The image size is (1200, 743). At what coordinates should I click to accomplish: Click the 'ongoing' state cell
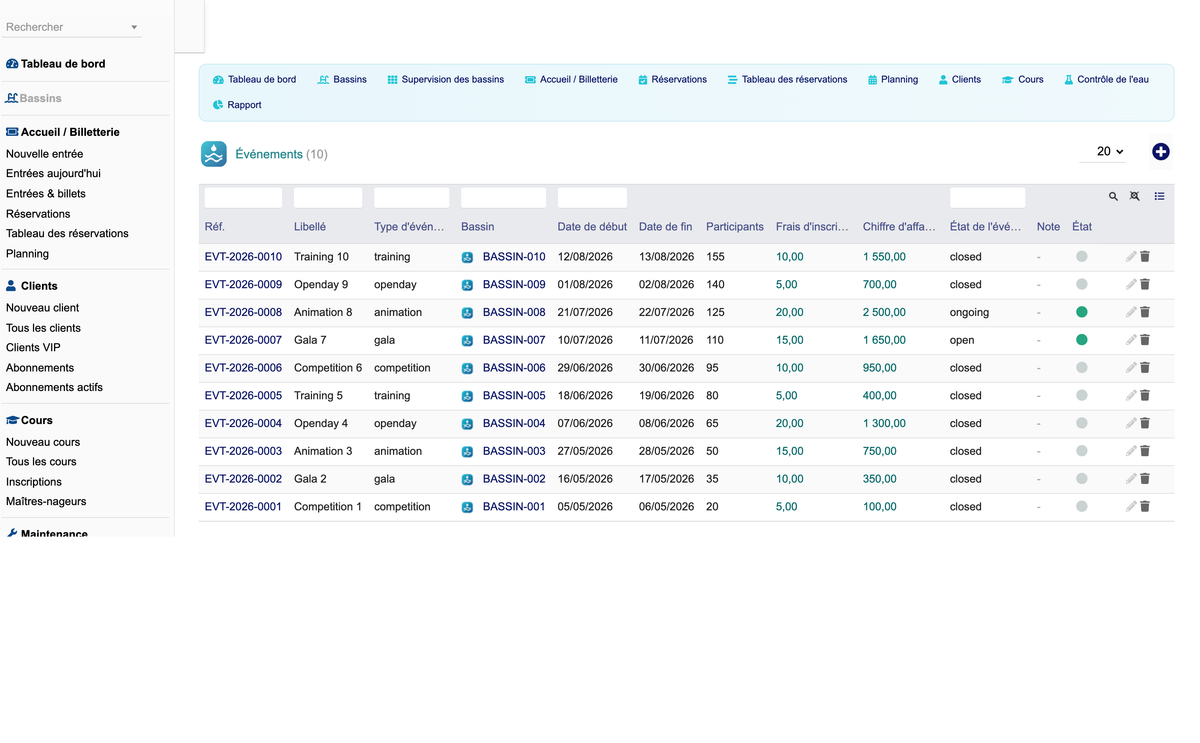tap(969, 313)
